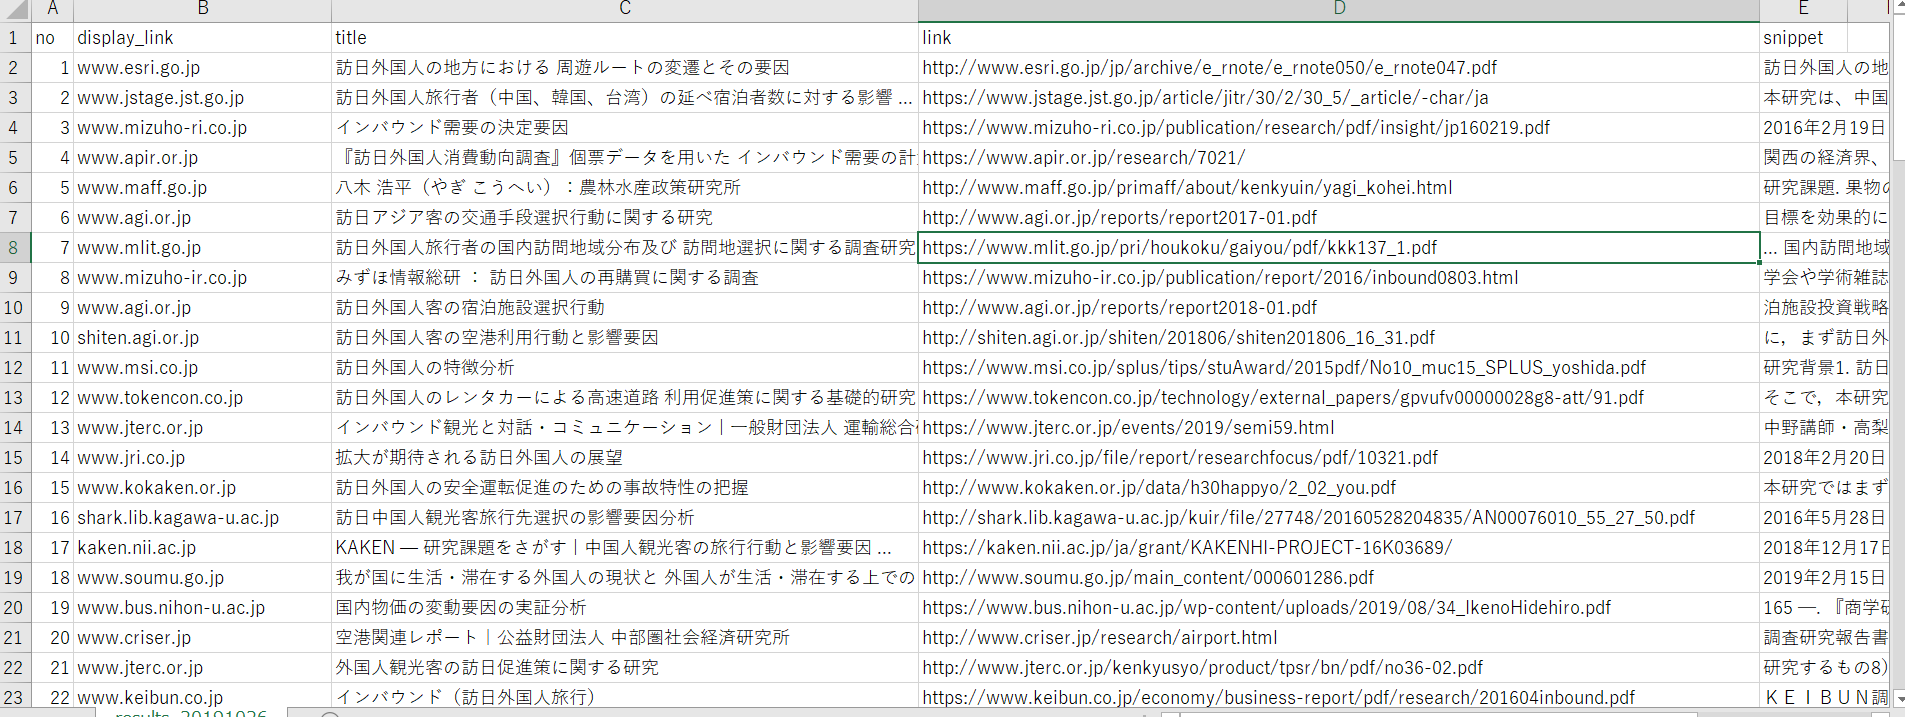Select cell www.bus.nihon-u.ac.jp

point(202,608)
